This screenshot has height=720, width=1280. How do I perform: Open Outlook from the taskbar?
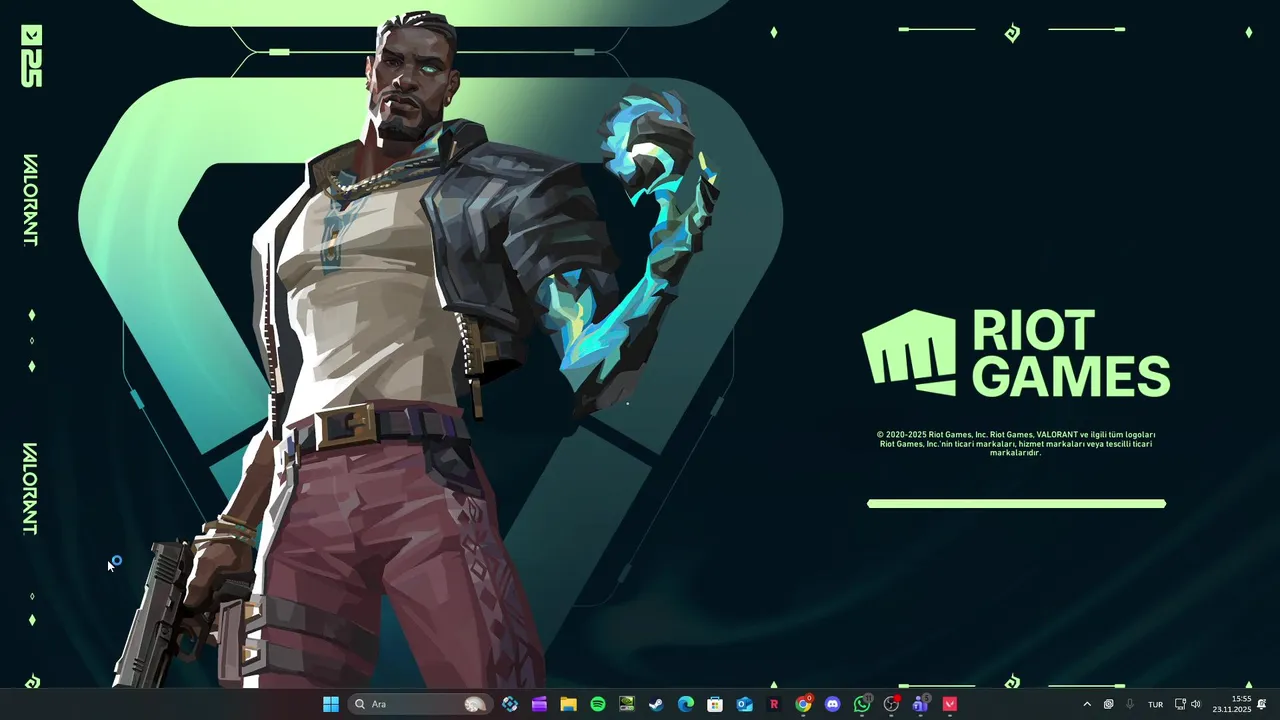pyautogui.click(x=744, y=704)
